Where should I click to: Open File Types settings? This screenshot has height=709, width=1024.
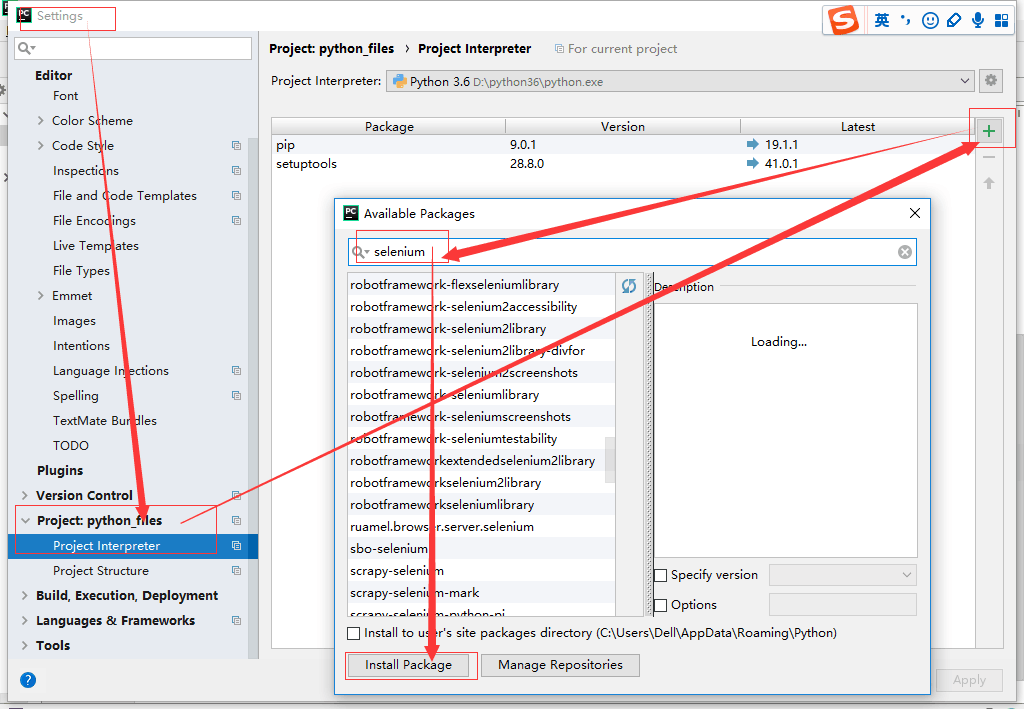click(81, 271)
